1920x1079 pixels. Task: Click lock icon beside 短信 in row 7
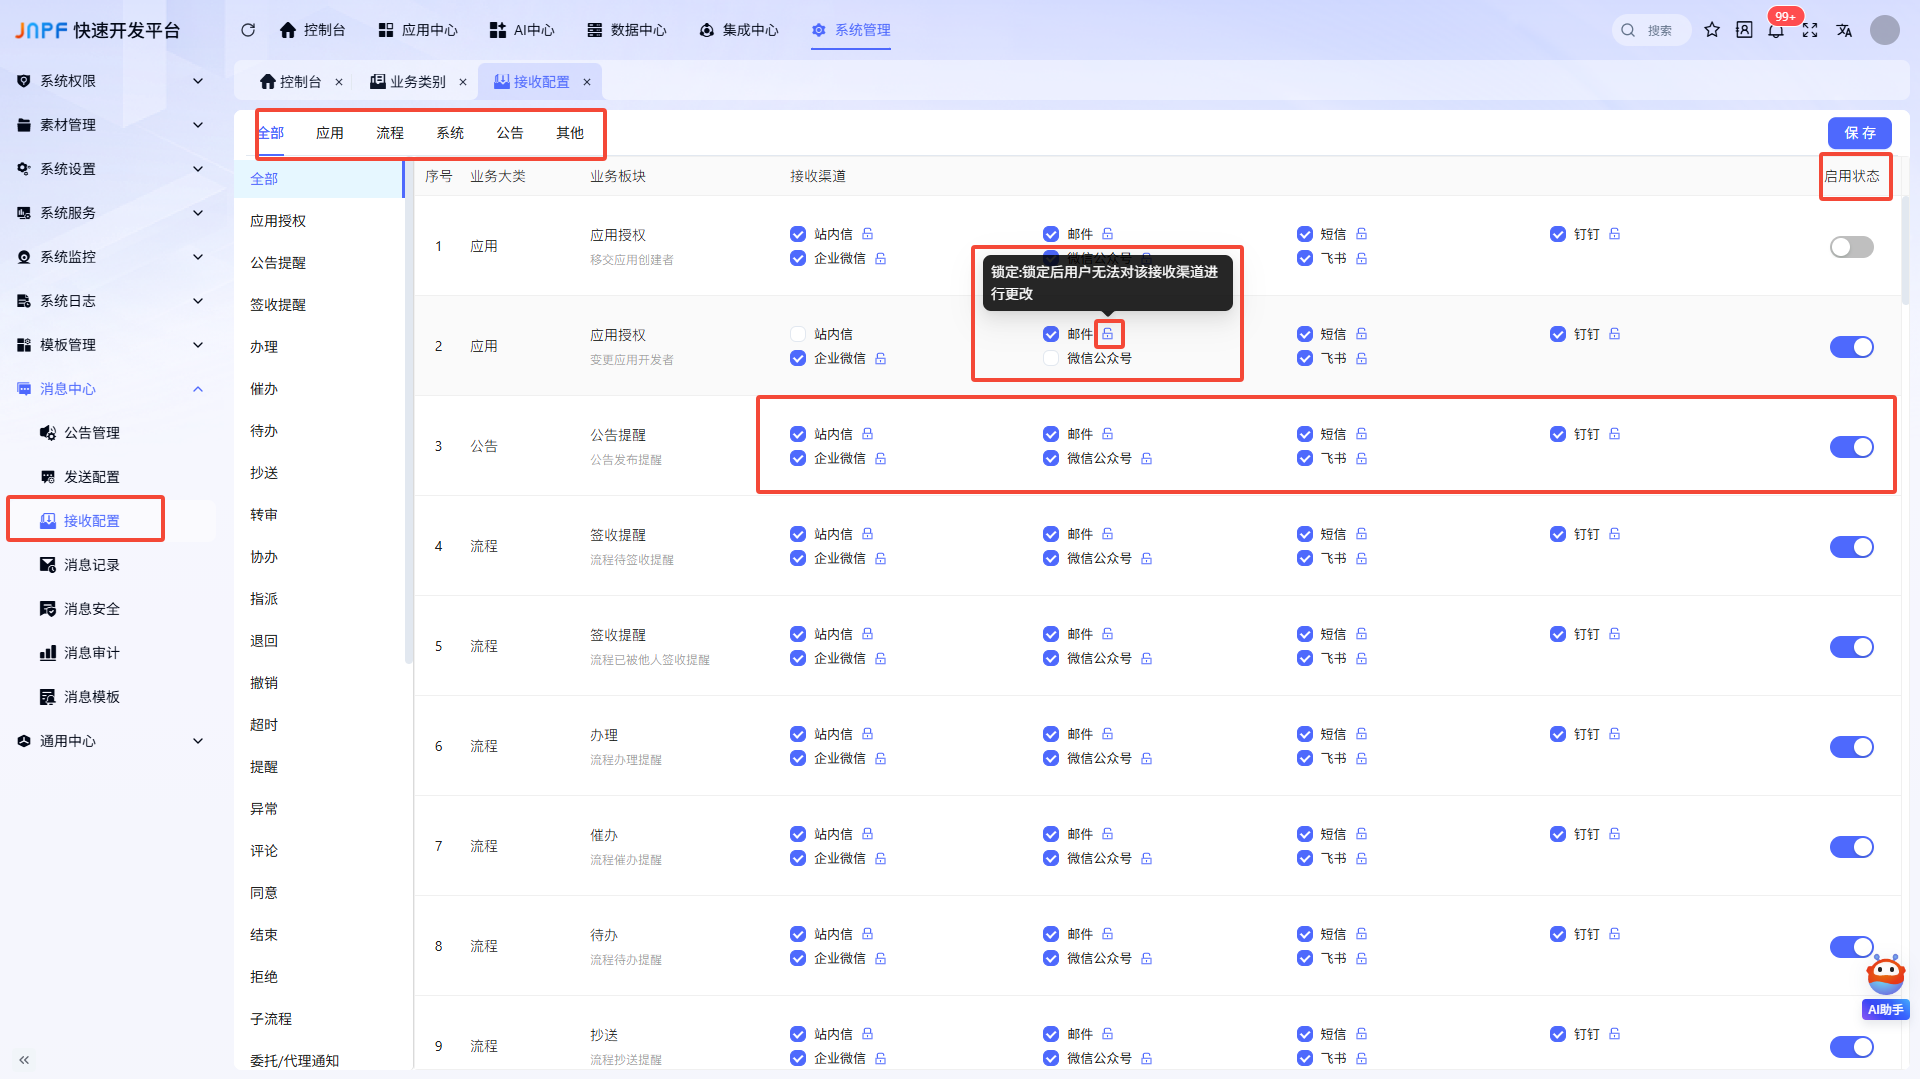pyautogui.click(x=1361, y=834)
